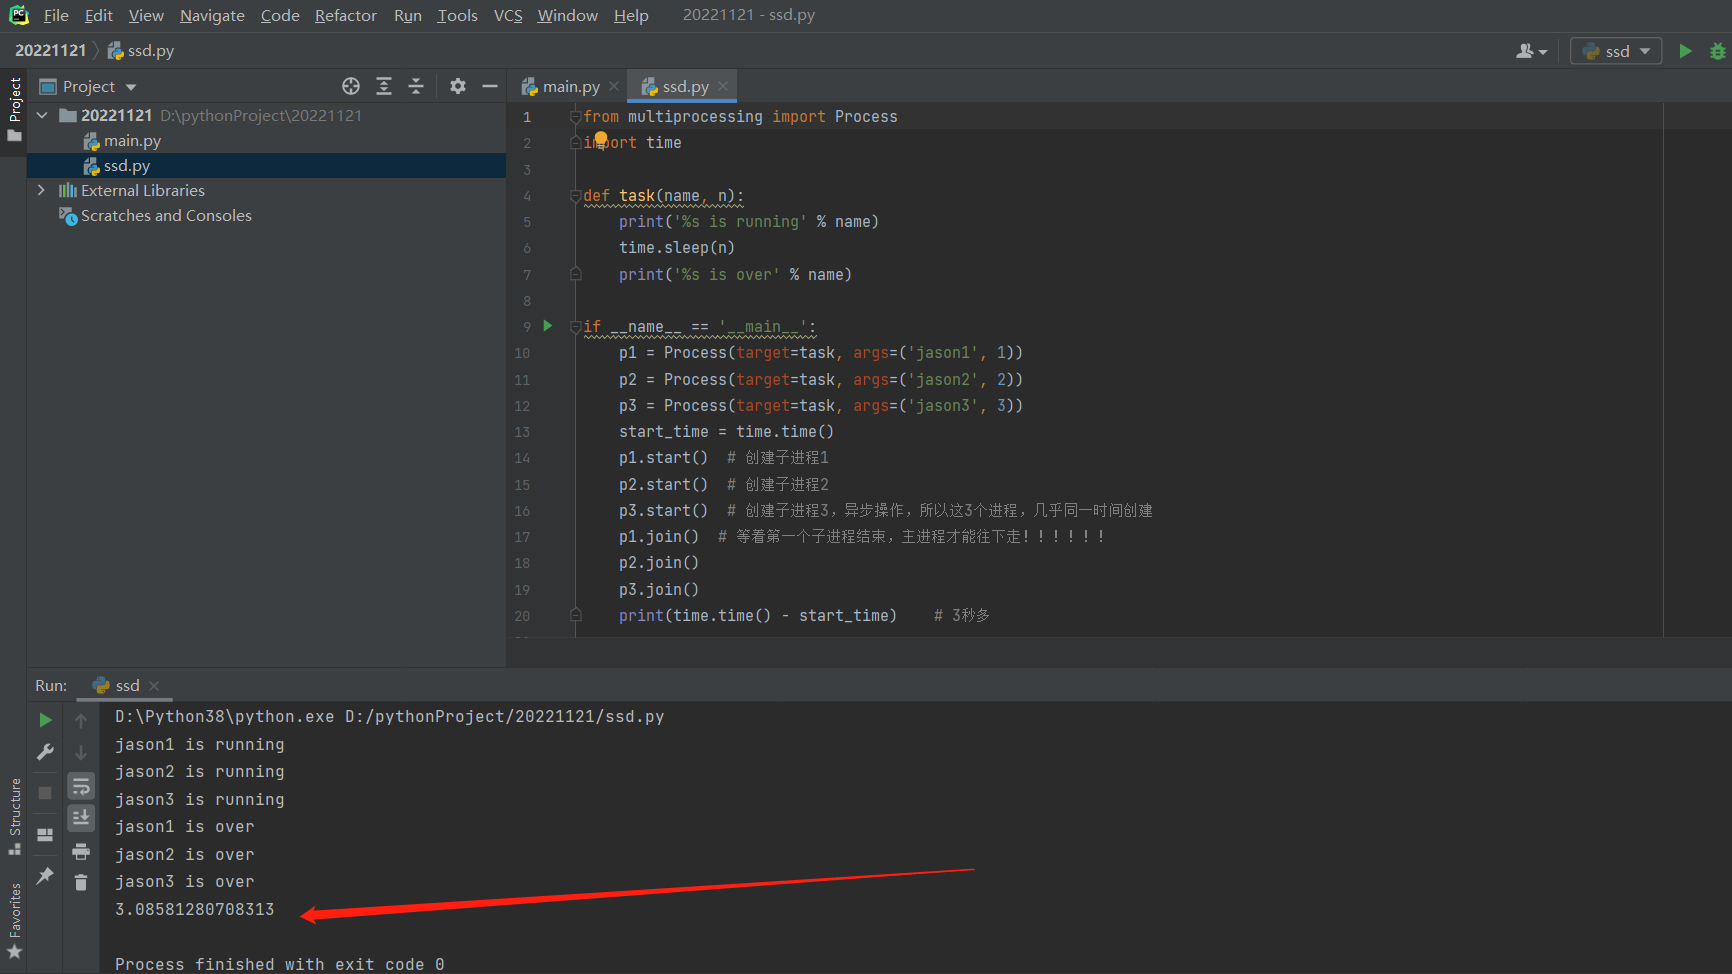
Task: Click the Down the stack trace arrow
Action: click(x=81, y=753)
